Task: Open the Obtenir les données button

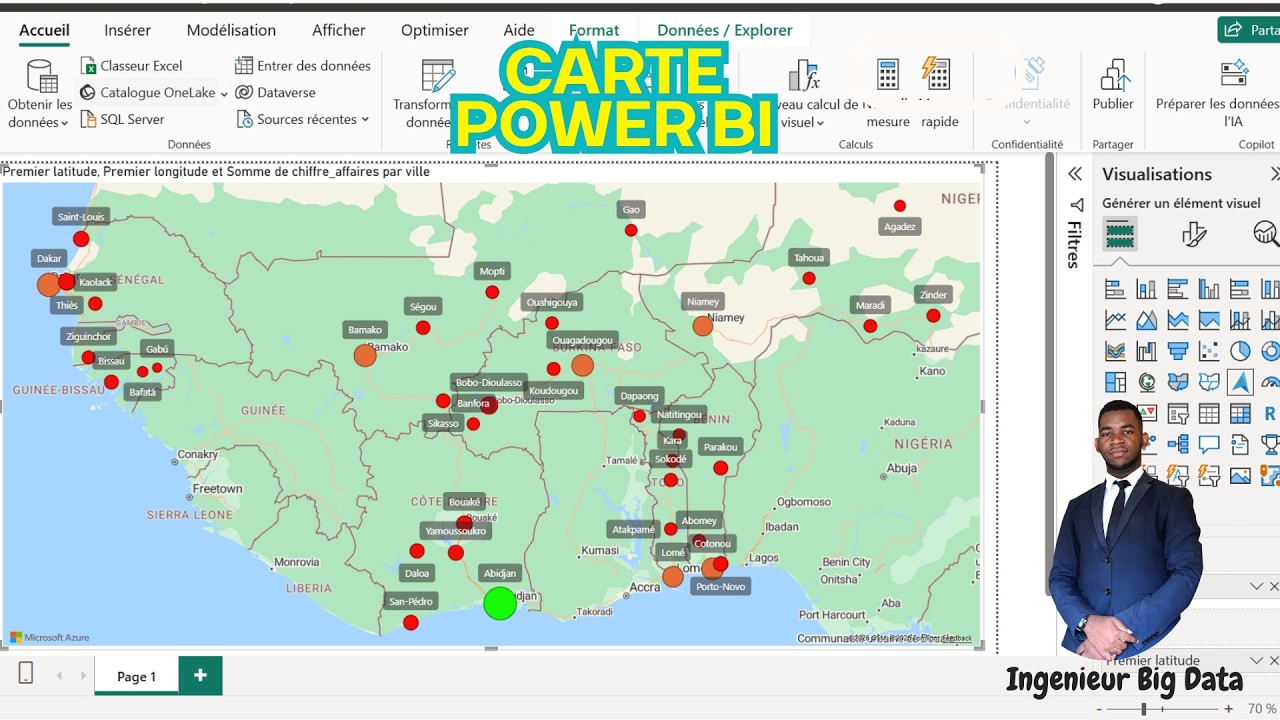Action: (x=40, y=94)
